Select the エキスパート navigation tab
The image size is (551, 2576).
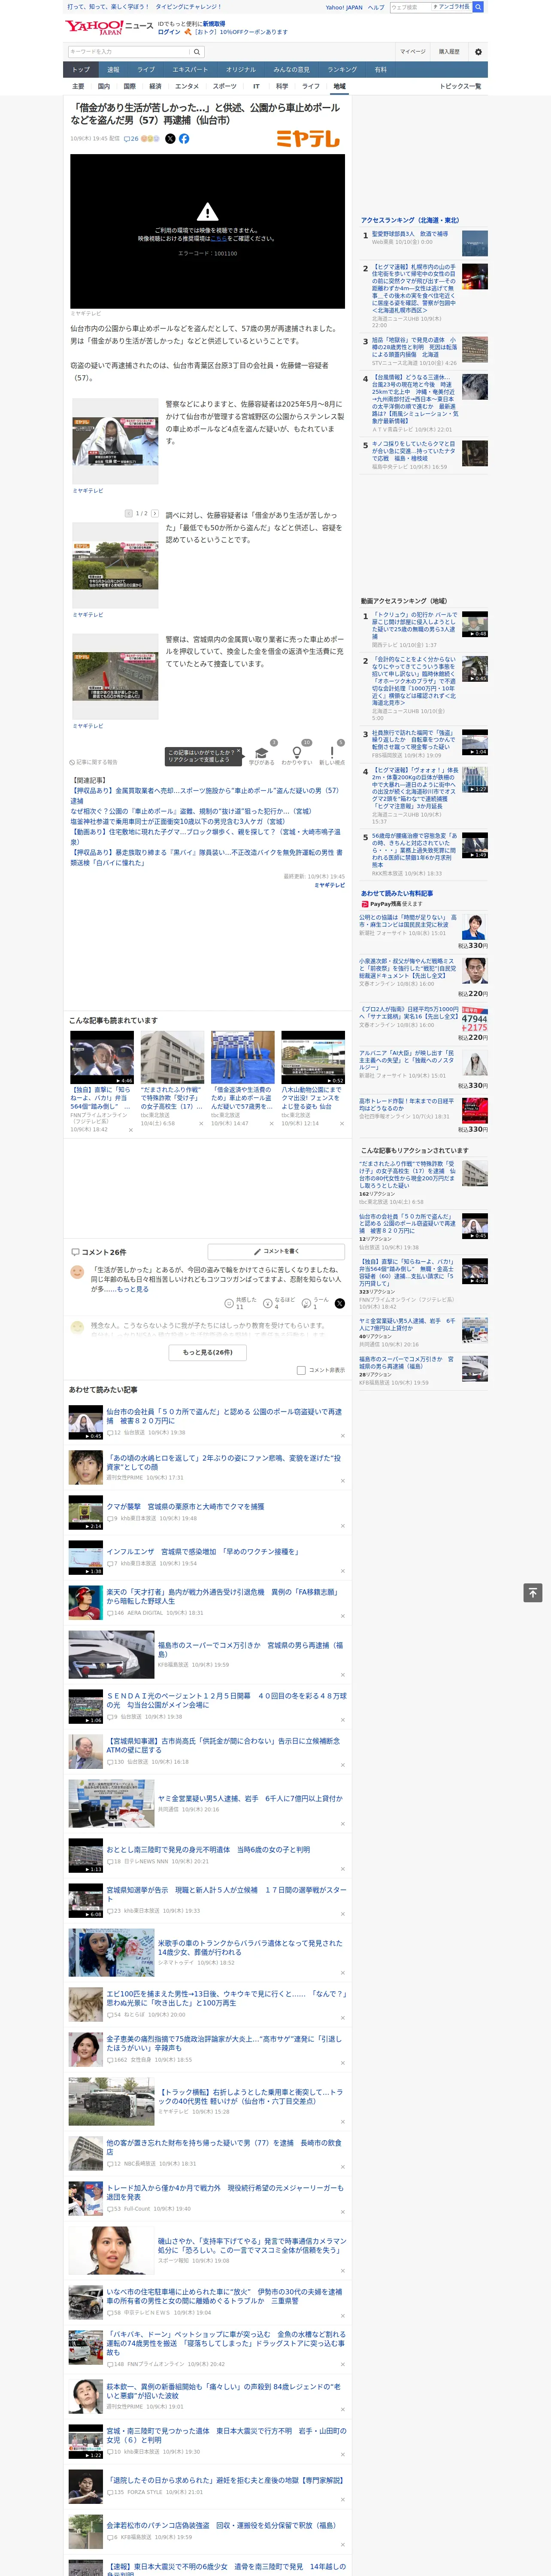190,70
